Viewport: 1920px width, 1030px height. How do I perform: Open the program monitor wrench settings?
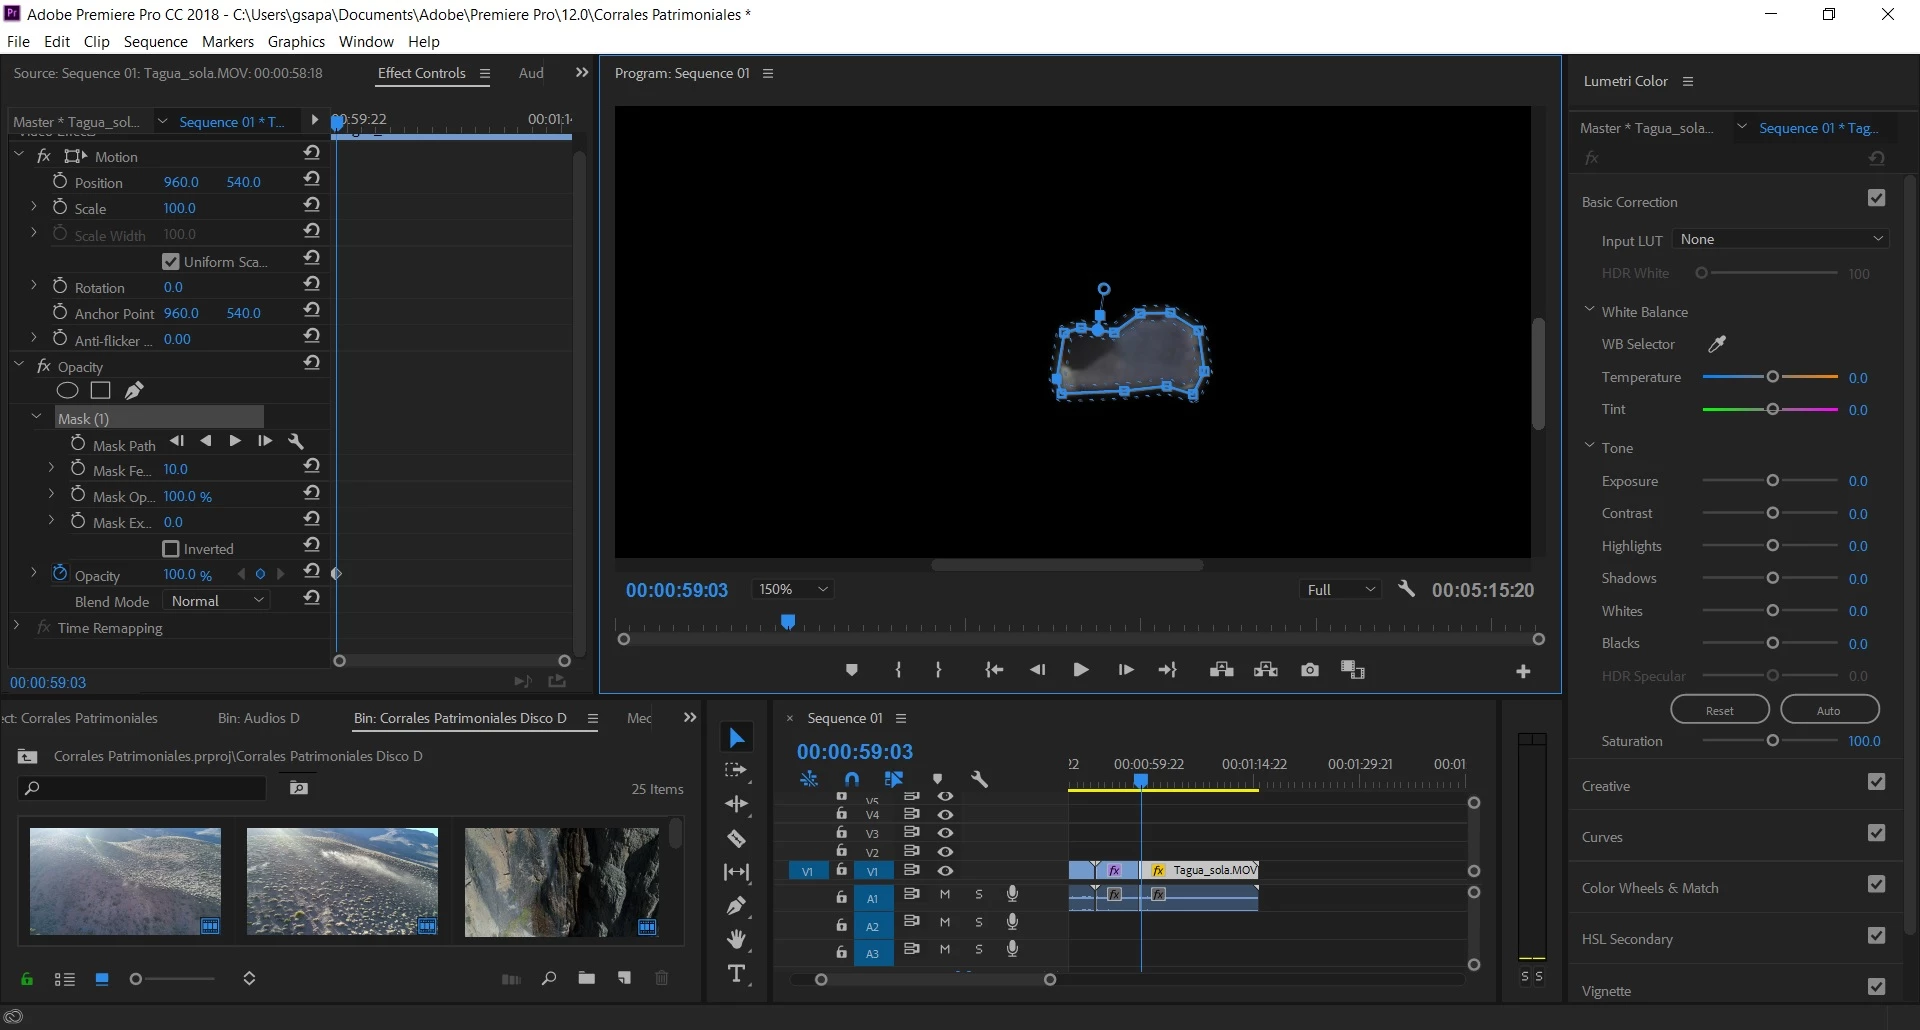point(1406,589)
